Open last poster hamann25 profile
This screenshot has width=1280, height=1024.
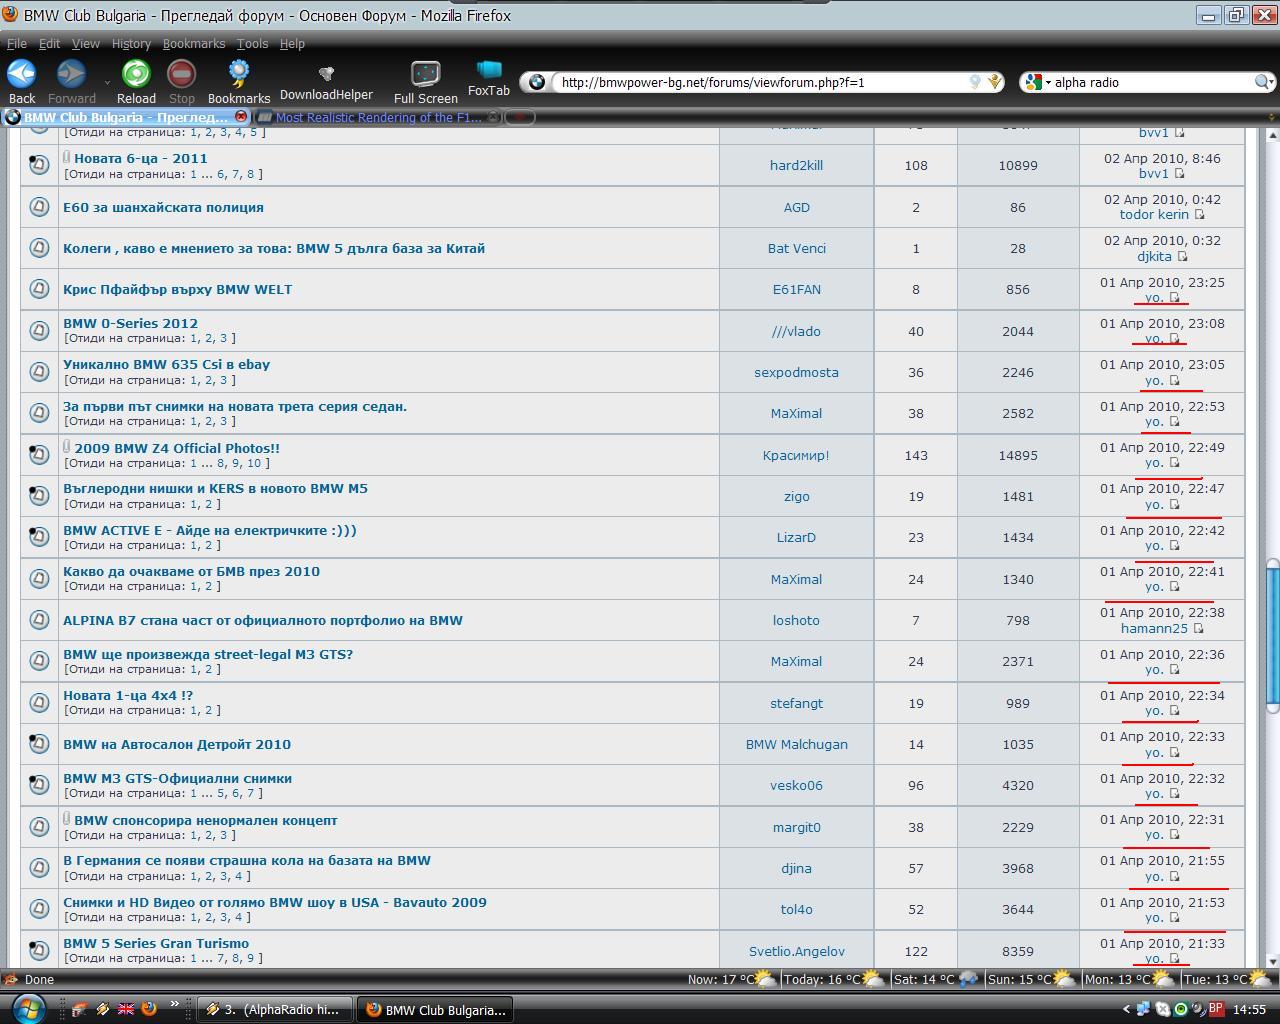[x=1154, y=628]
